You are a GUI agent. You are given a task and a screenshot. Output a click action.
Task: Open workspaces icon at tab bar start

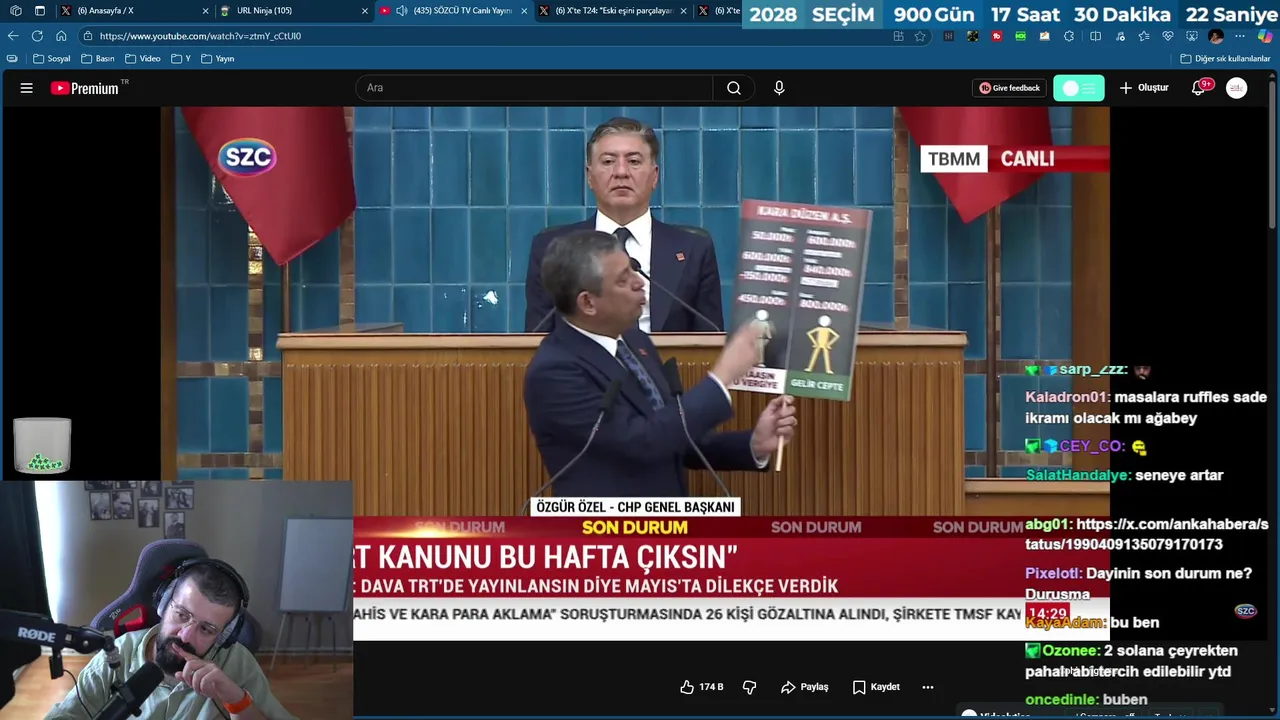point(15,11)
